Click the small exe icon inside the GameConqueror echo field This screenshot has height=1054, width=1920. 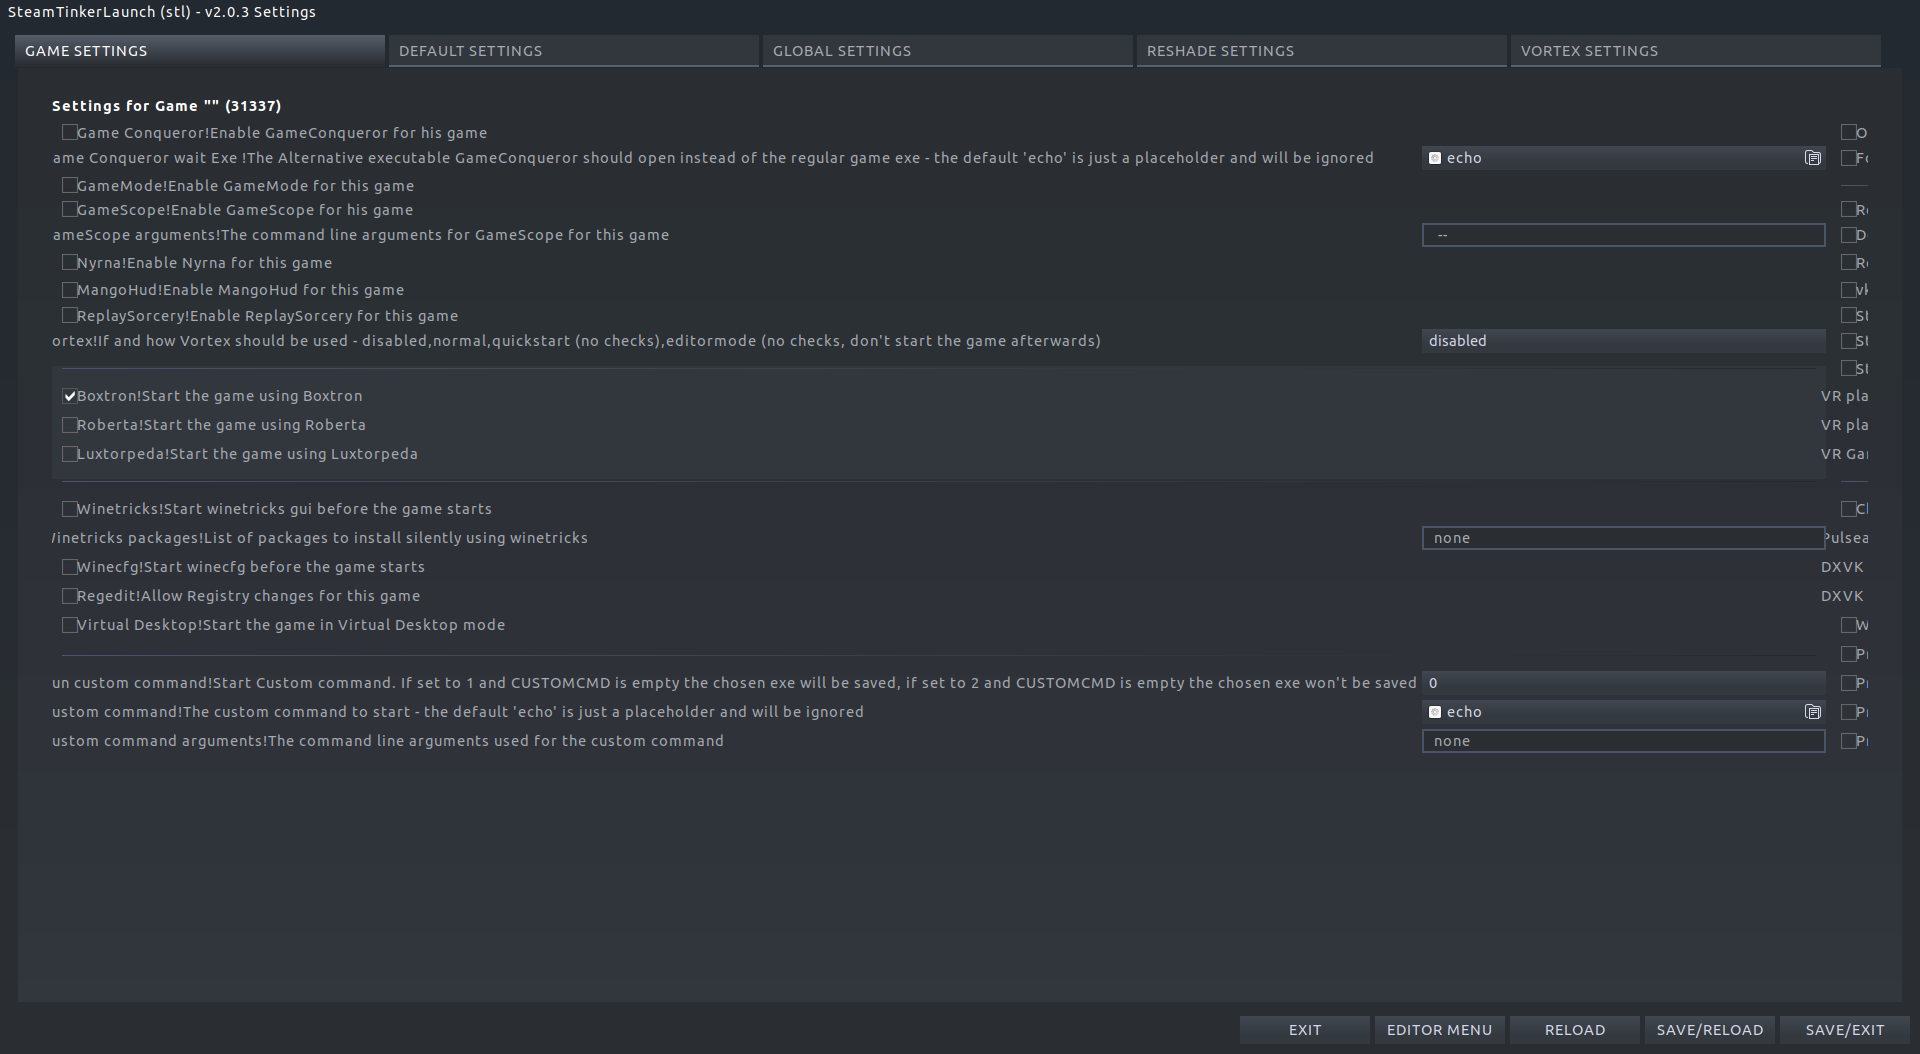pyautogui.click(x=1434, y=157)
